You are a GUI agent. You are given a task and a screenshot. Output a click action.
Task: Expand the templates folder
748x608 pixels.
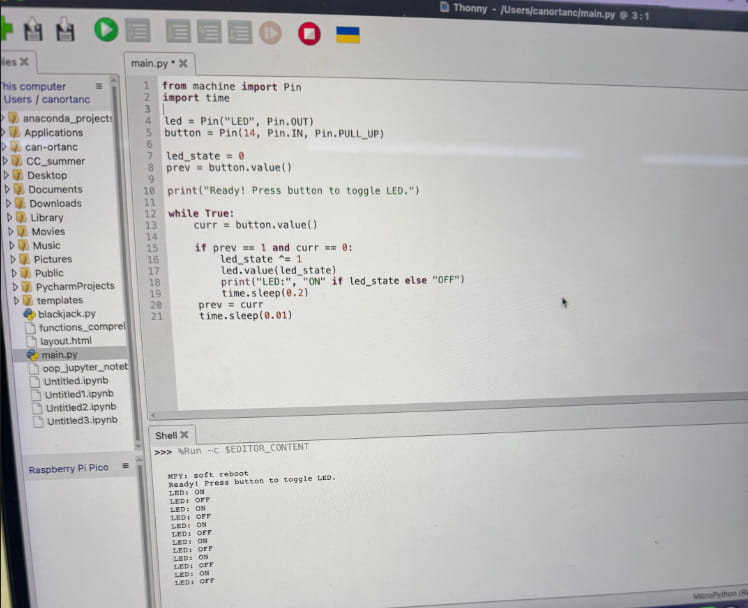click(17, 300)
